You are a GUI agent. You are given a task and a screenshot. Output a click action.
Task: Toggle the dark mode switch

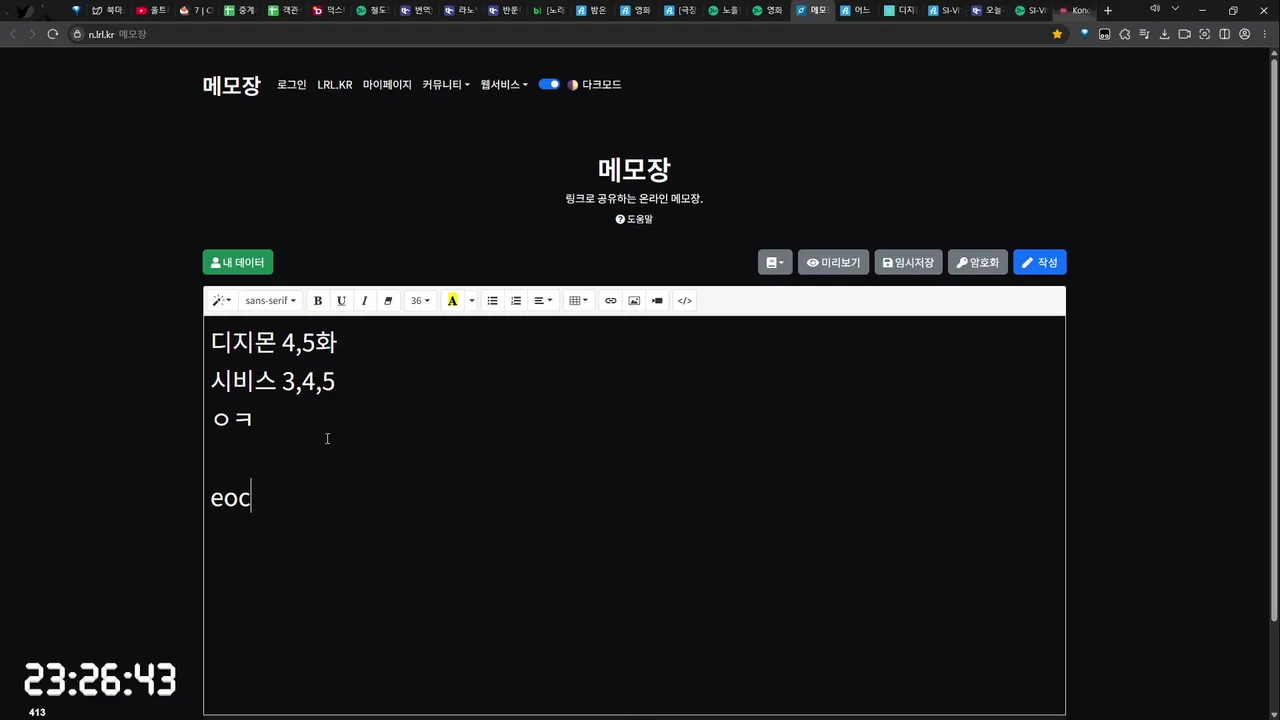tap(549, 84)
